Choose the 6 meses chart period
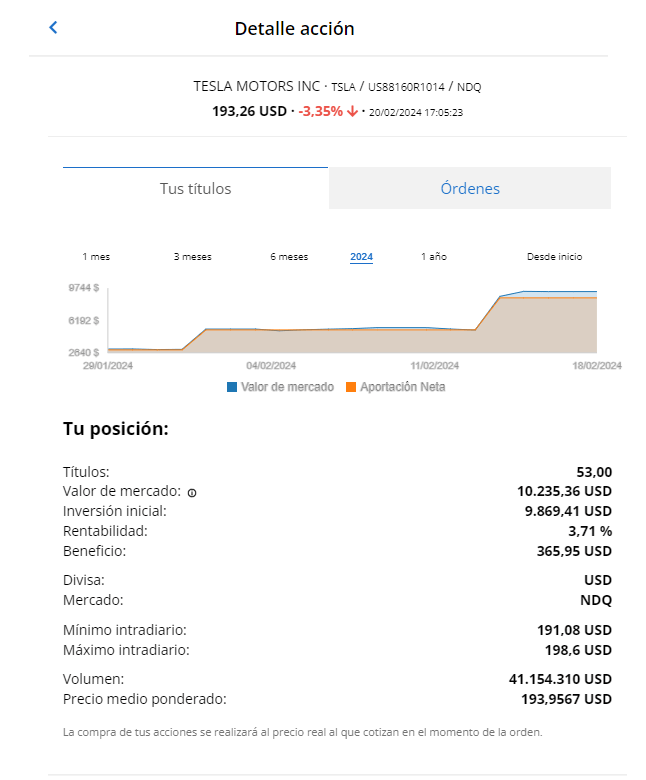Viewport: 646px width, 780px height. click(289, 257)
